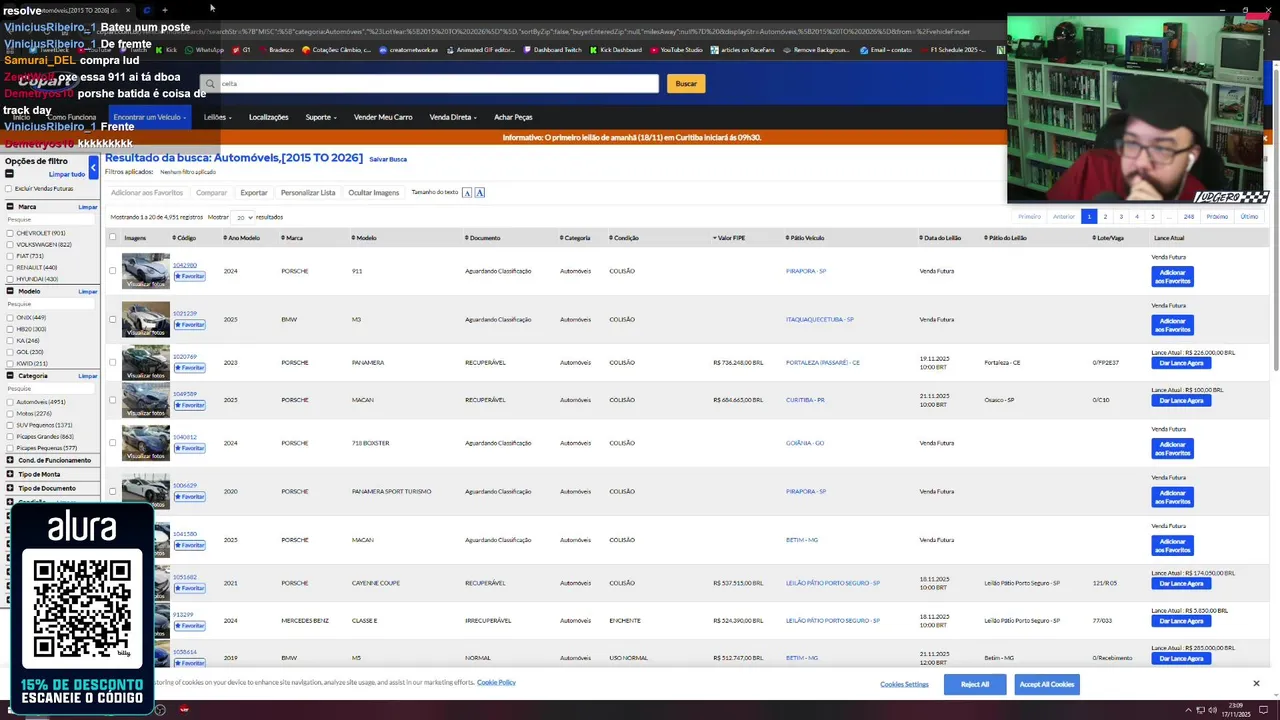Favorite the Mercedes Classe E lot 913299
The height and width of the screenshot is (720, 1280).
(x=190, y=626)
